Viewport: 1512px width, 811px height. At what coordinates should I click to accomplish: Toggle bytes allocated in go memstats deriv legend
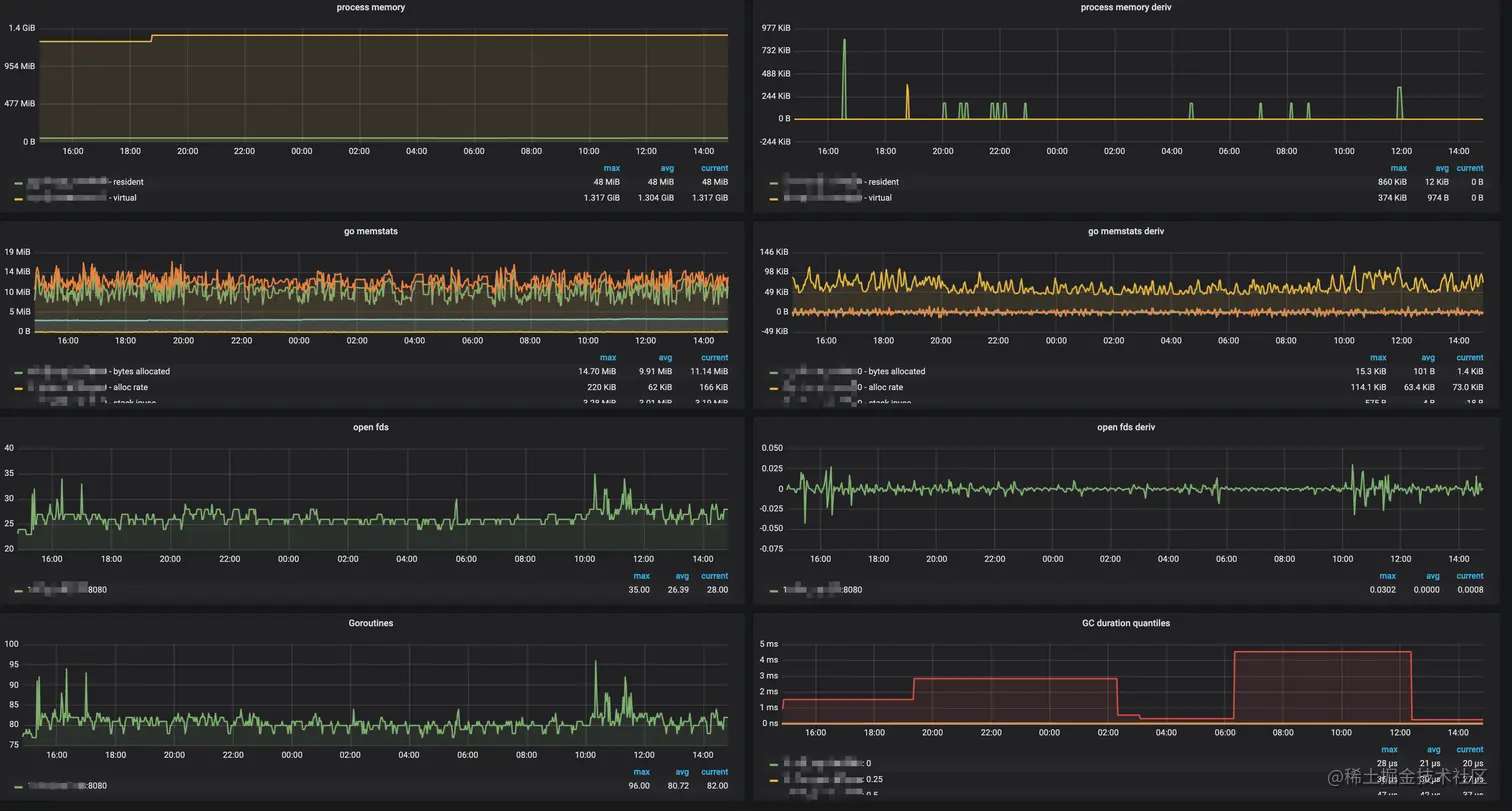pyautogui.click(x=854, y=371)
